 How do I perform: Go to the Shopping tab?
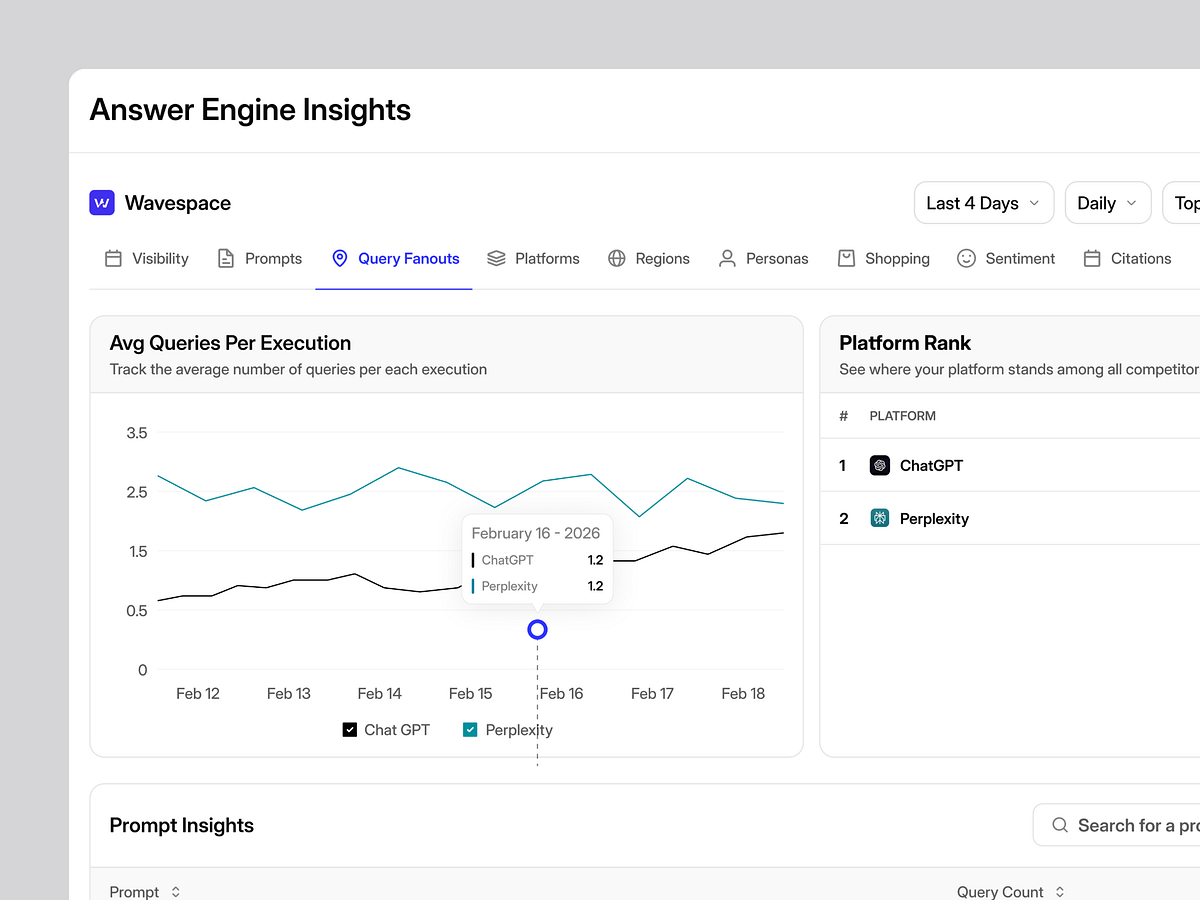pyautogui.click(x=884, y=258)
